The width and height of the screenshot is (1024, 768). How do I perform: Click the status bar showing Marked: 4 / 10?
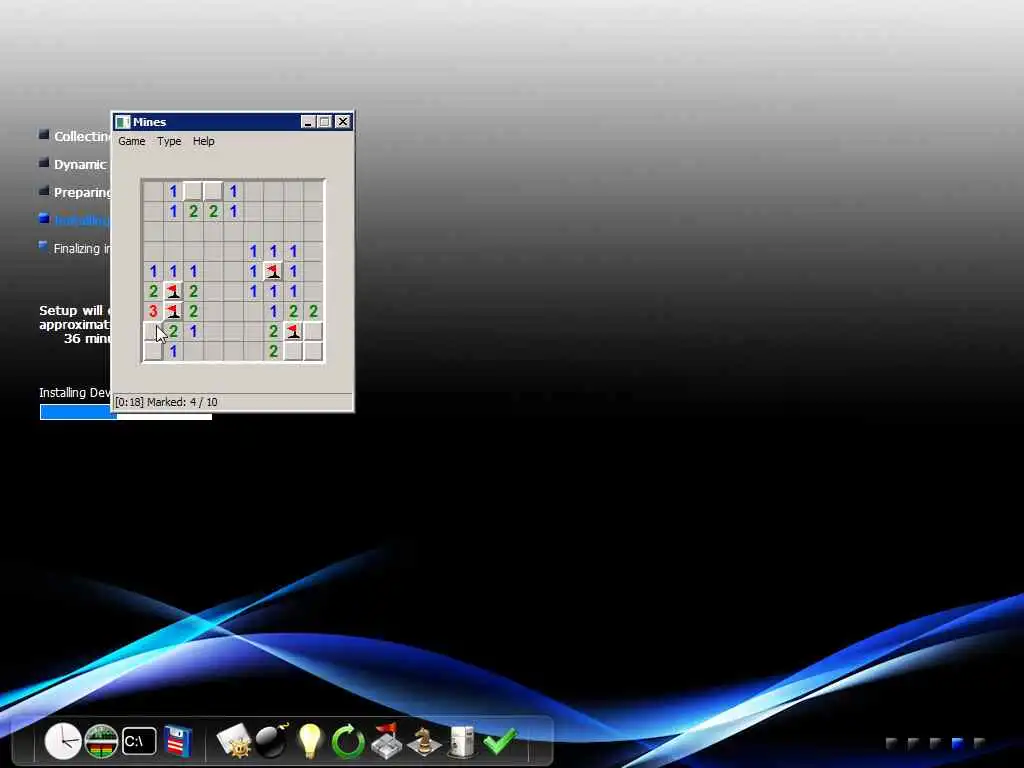tap(232, 402)
